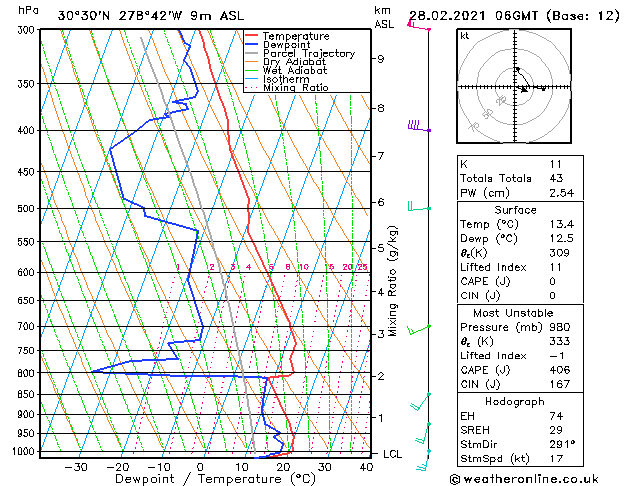
Task: Click the blue Dewpoint swatch in the legend
Action: [251, 45]
